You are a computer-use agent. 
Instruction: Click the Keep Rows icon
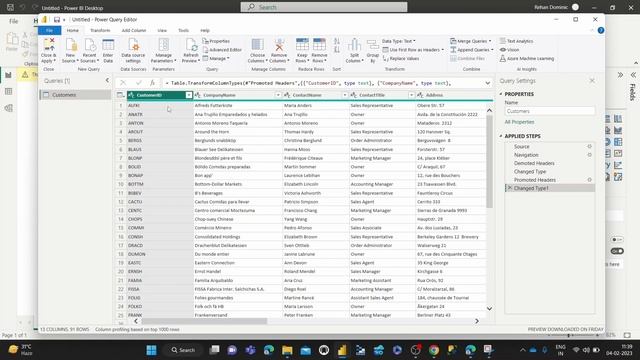(x=302, y=45)
